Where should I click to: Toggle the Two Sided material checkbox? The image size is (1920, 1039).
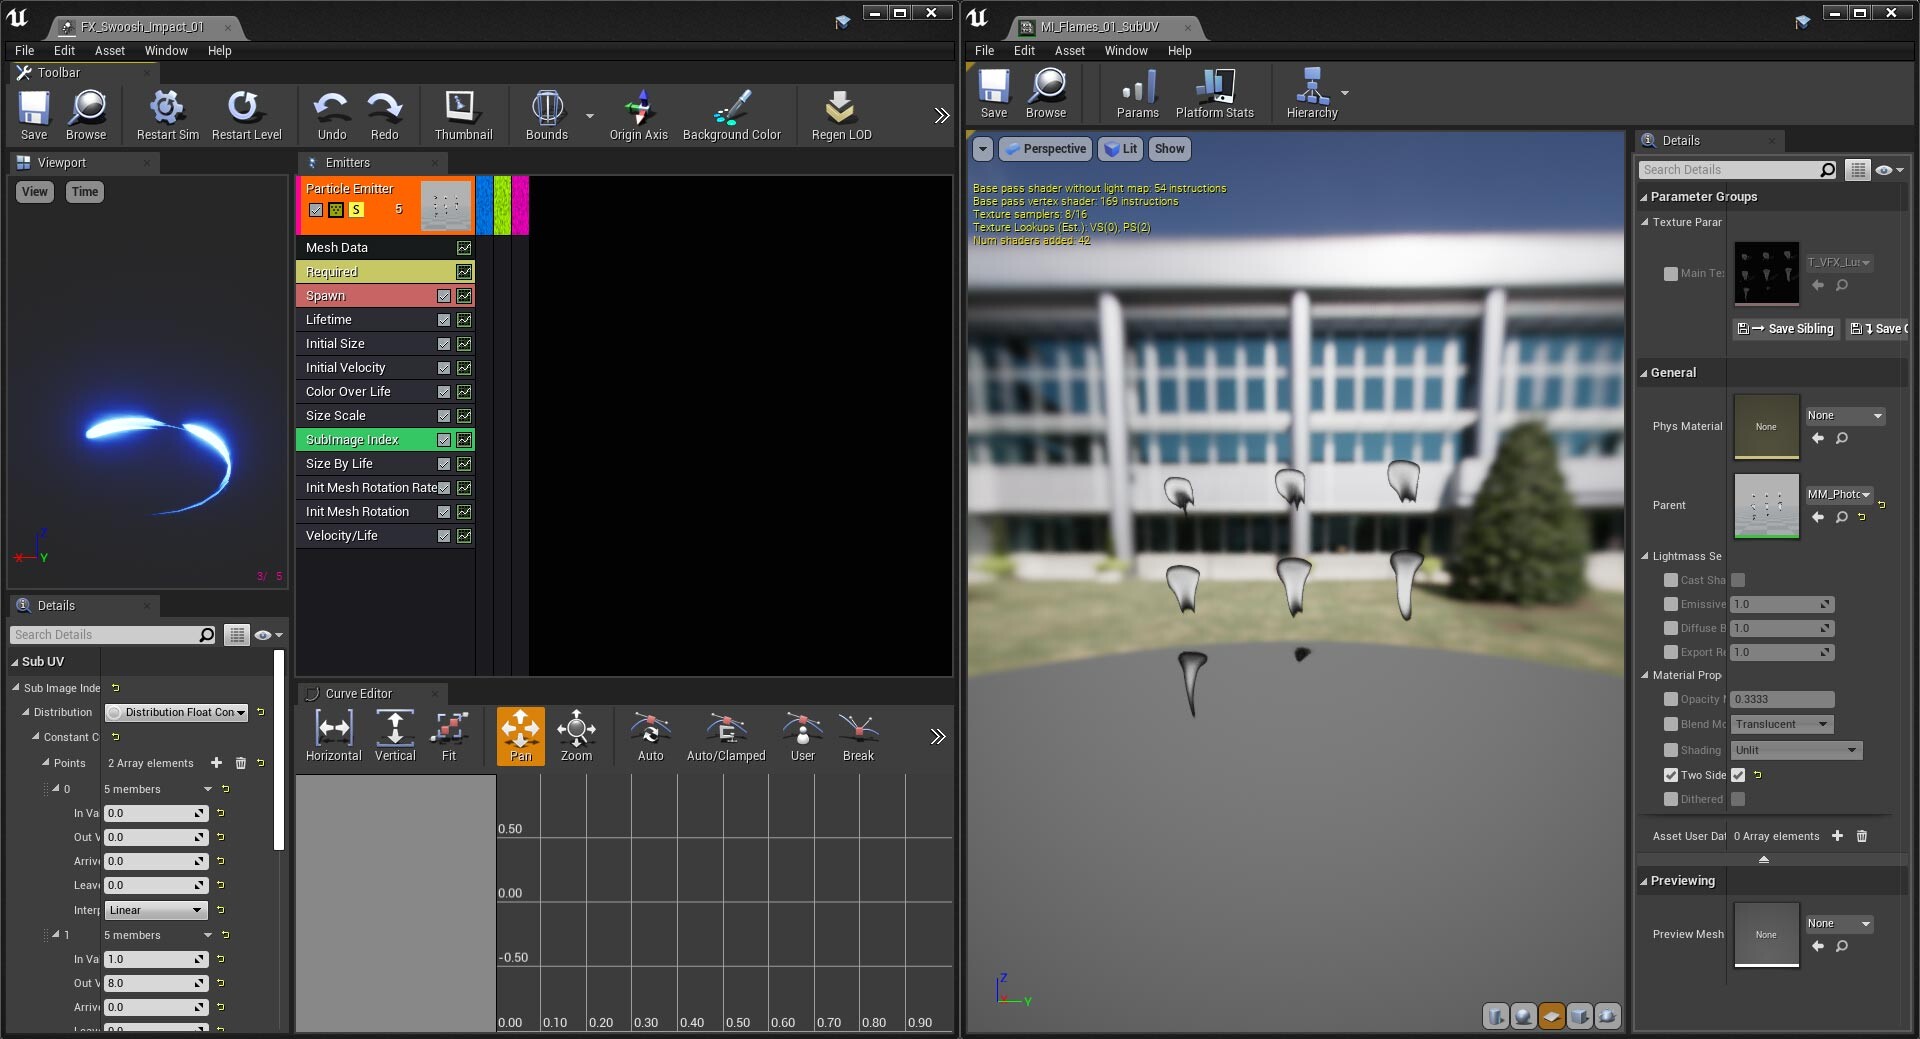(1738, 775)
